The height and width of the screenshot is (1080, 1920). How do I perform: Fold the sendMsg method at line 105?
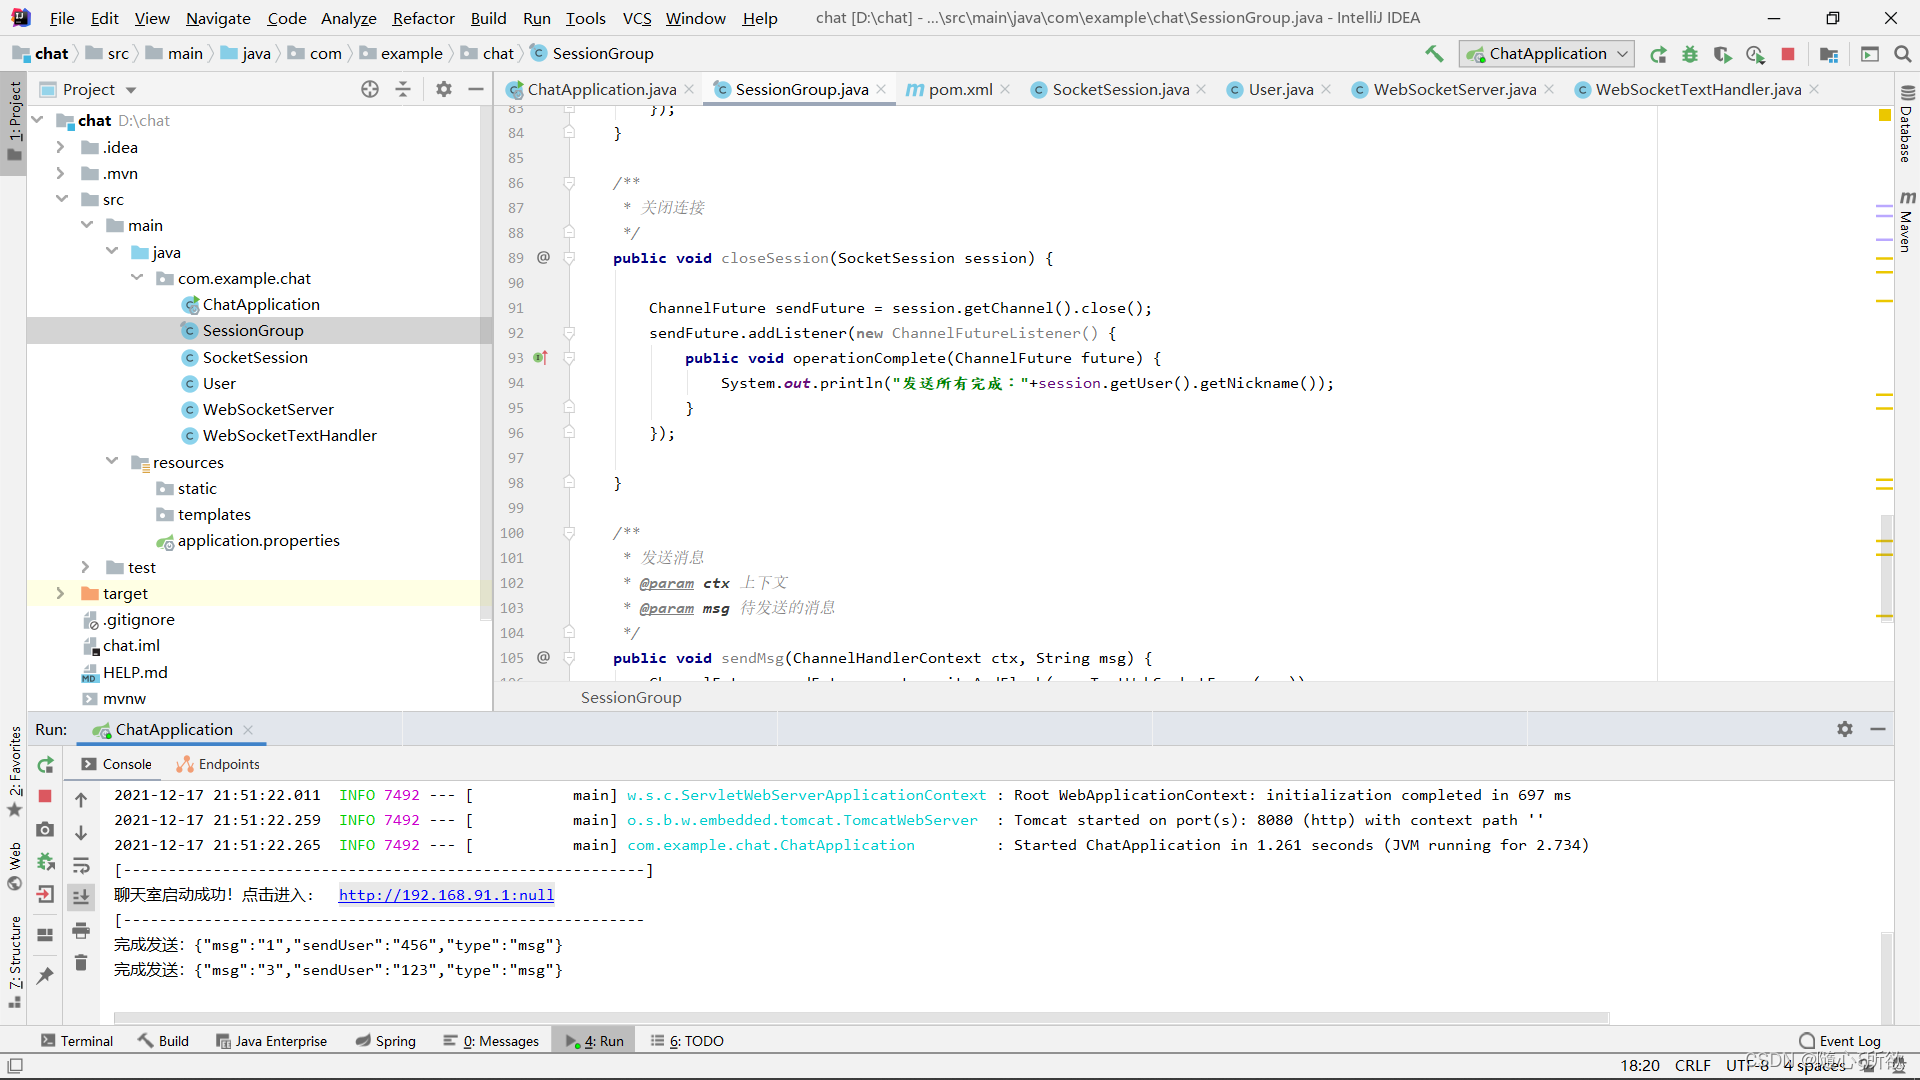click(569, 658)
